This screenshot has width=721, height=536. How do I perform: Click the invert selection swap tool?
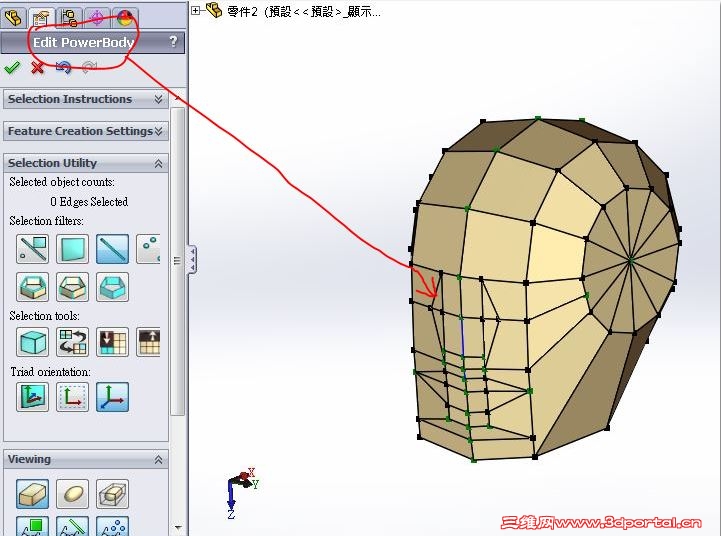[x=72, y=342]
